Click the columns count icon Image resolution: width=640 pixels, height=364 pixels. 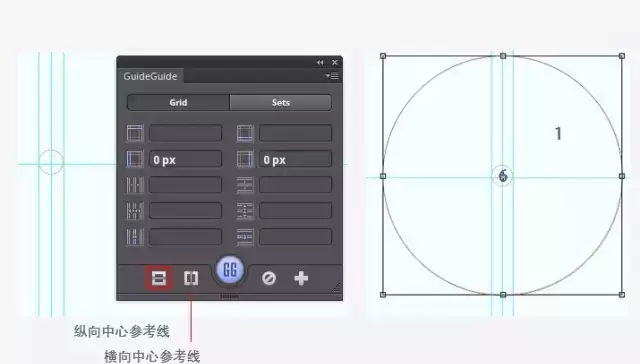pyautogui.click(x=135, y=185)
